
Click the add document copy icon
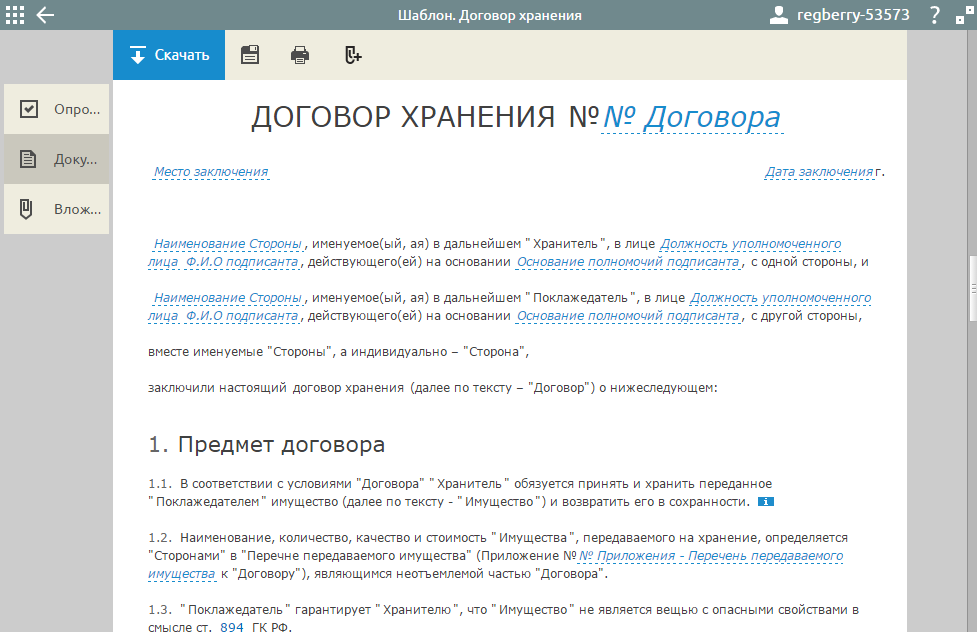353,55
